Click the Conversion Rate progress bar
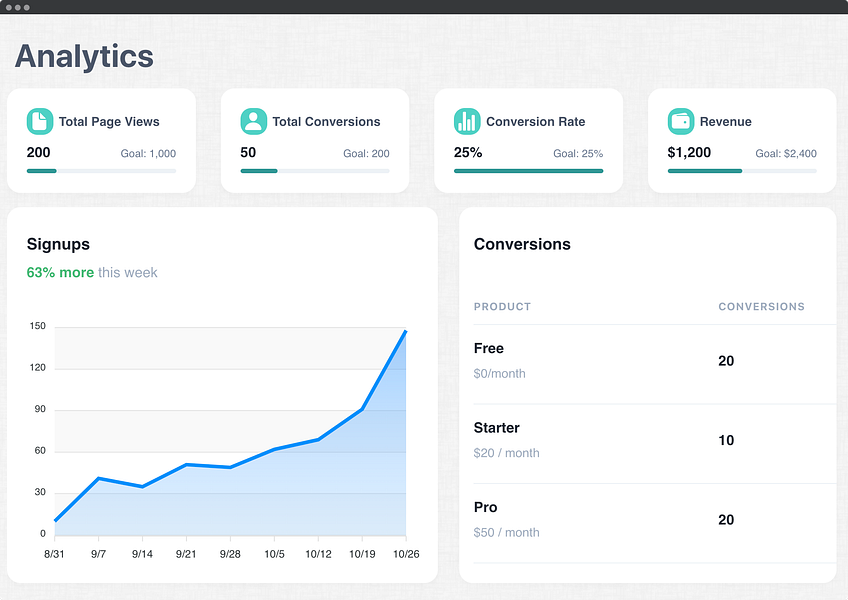Viewport: 848px width, 600px height. [x=528, y=171]
